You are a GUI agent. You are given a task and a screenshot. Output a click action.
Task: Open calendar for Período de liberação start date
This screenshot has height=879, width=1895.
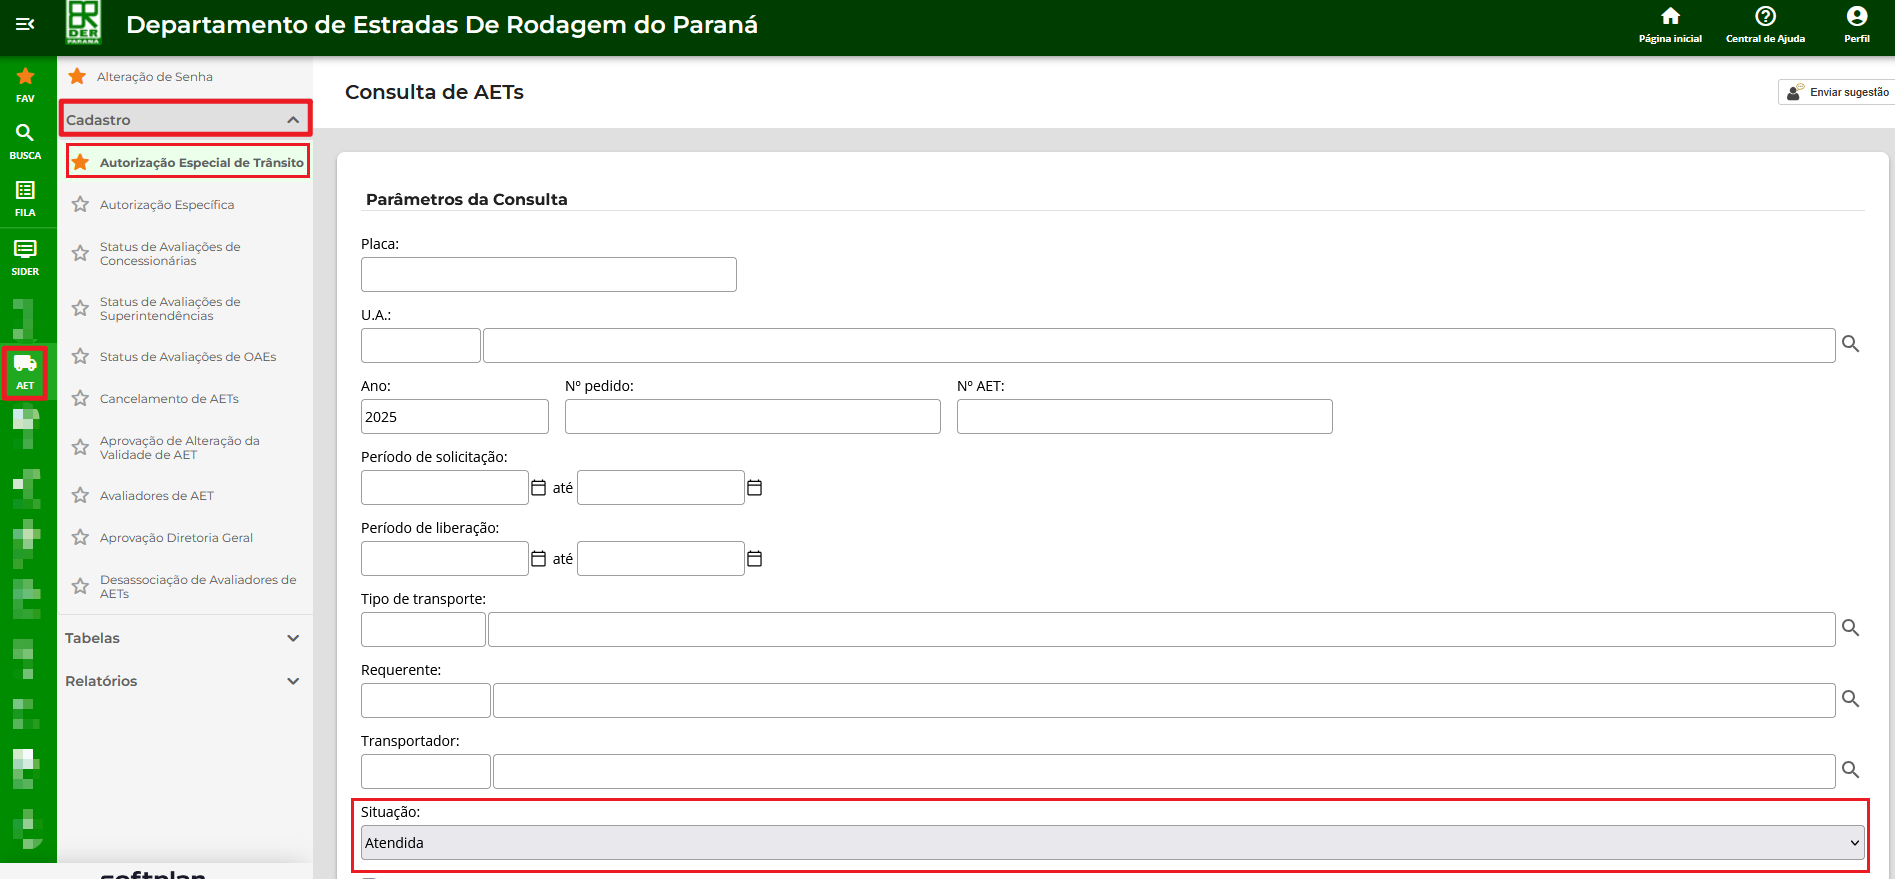pyautogui.click(x=538, y=559)
